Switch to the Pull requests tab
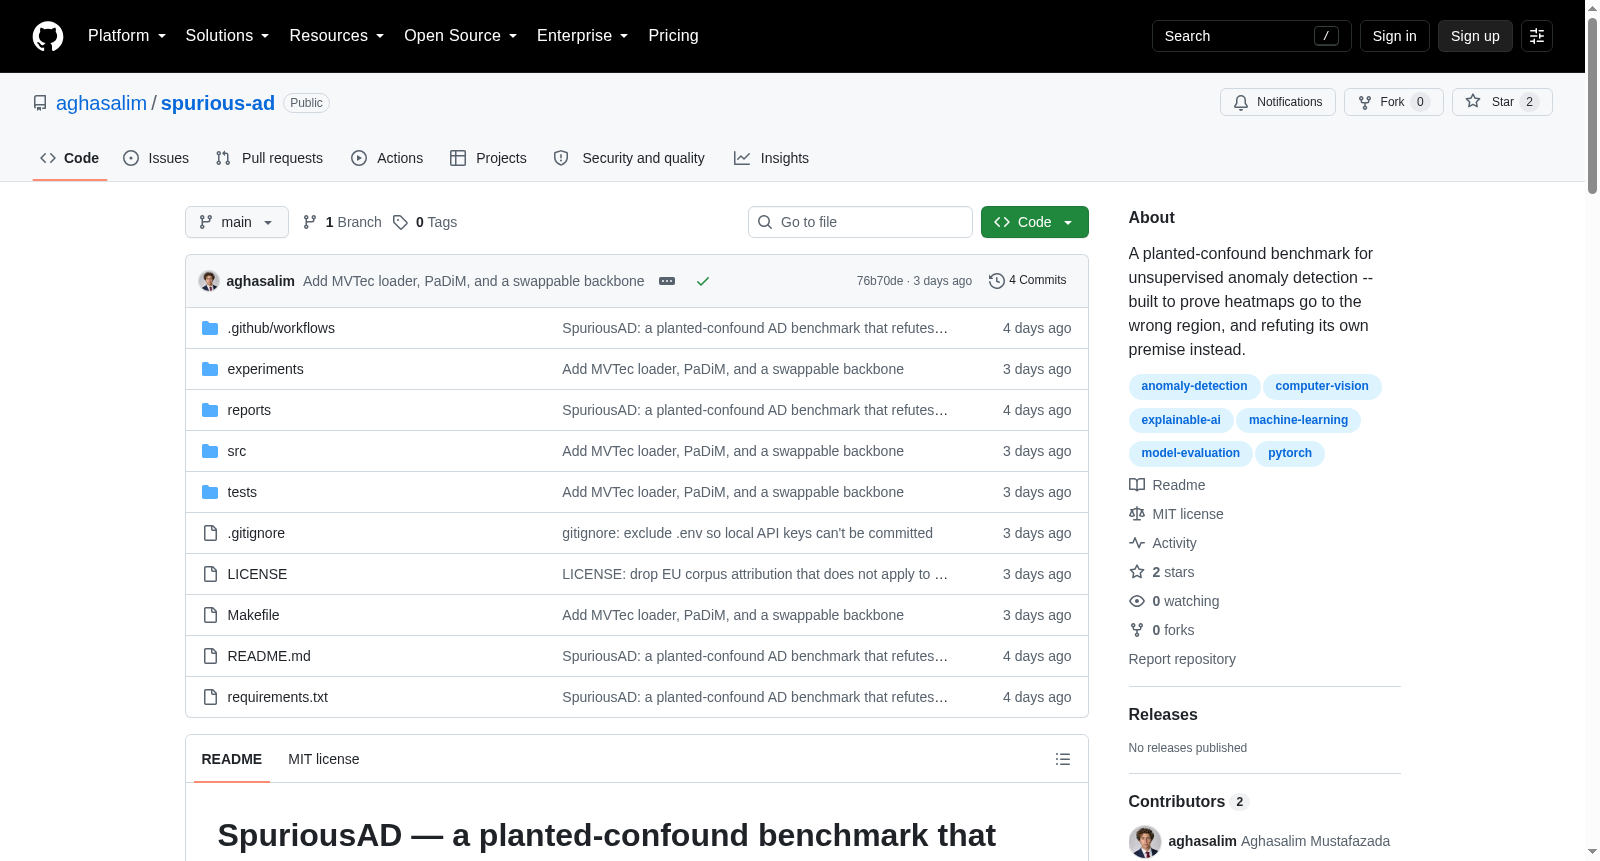Image resolution: width=1600 pixels, height=861 pixels. pos(269,158)
